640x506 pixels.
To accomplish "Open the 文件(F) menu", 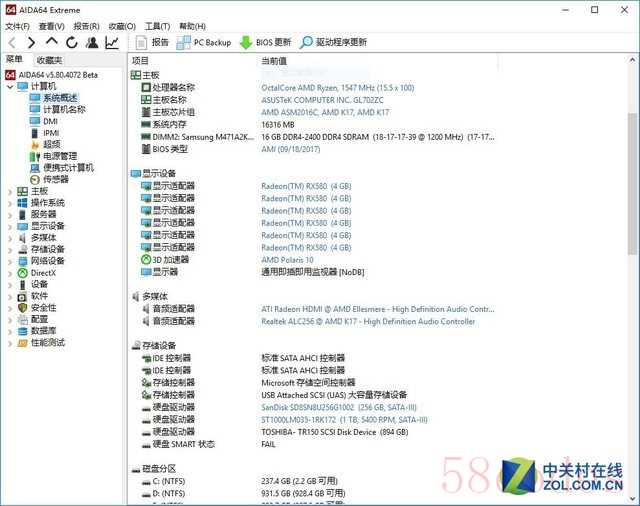I will [17, 27].
